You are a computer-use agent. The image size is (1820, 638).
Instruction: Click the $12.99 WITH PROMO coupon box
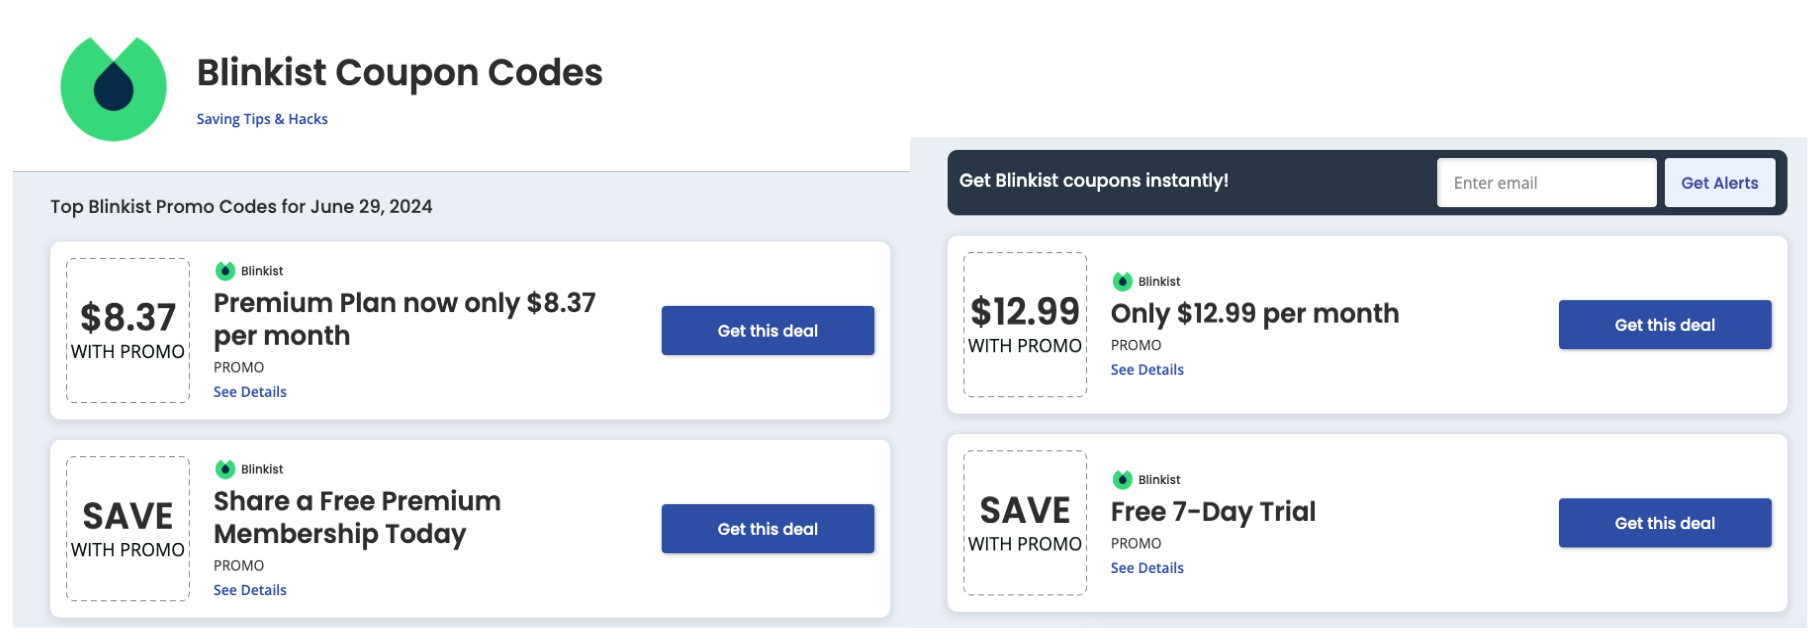(x=1025, y=325)
